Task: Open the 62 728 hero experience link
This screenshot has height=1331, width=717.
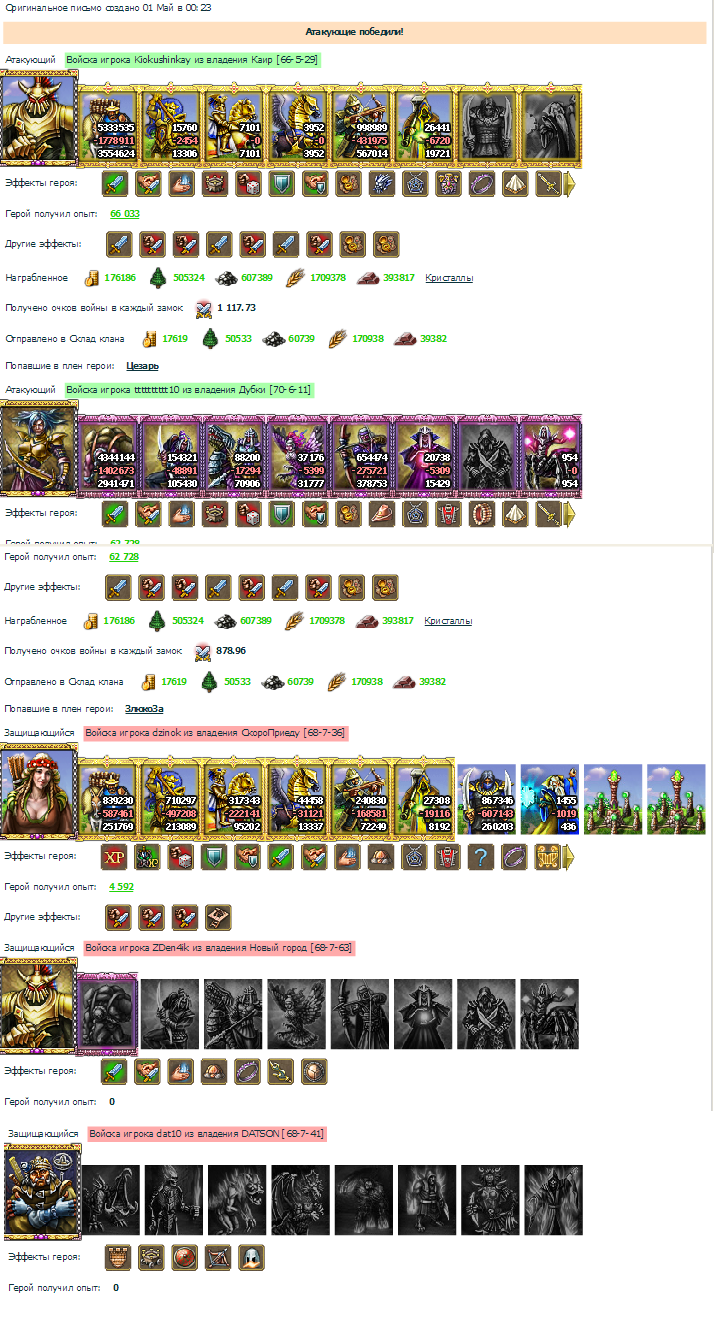Action: (124, 556)
